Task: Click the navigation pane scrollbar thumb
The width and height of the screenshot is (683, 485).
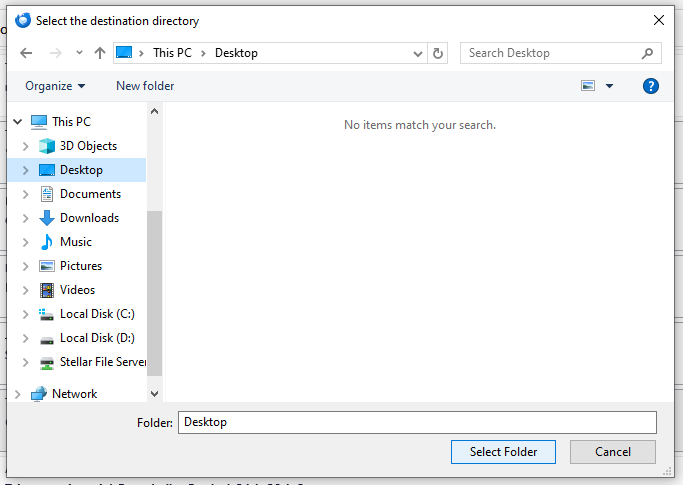Action: [154, 293]
